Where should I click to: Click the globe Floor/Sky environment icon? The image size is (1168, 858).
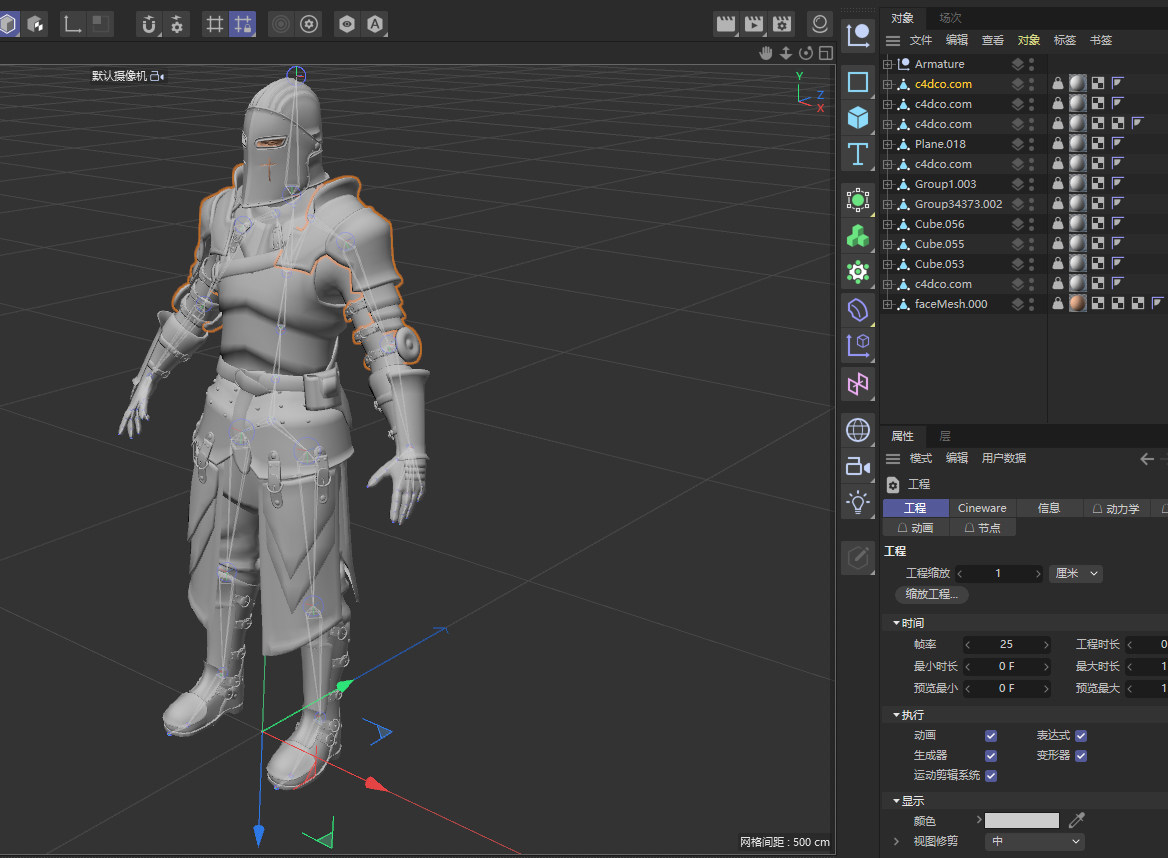coord(857,430)
